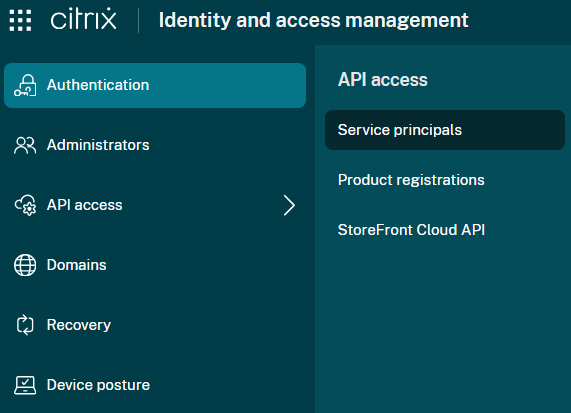The width and height of the screenshot is (571, 413).
Task: Select the Authentication lock icon
Action: tap(25, 85)
